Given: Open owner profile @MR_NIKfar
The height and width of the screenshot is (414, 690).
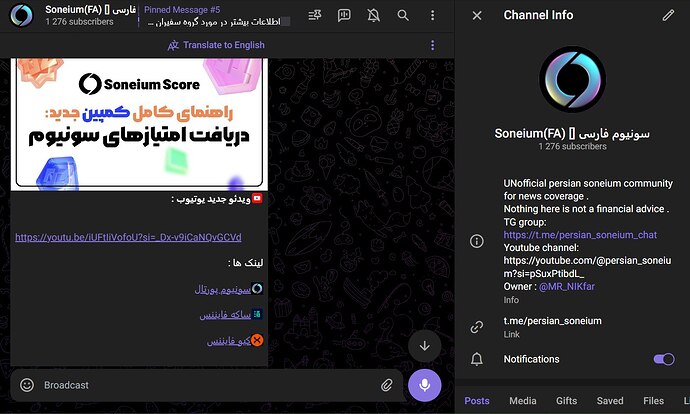Looking at the screenshot, I should (x=567, y=286).
